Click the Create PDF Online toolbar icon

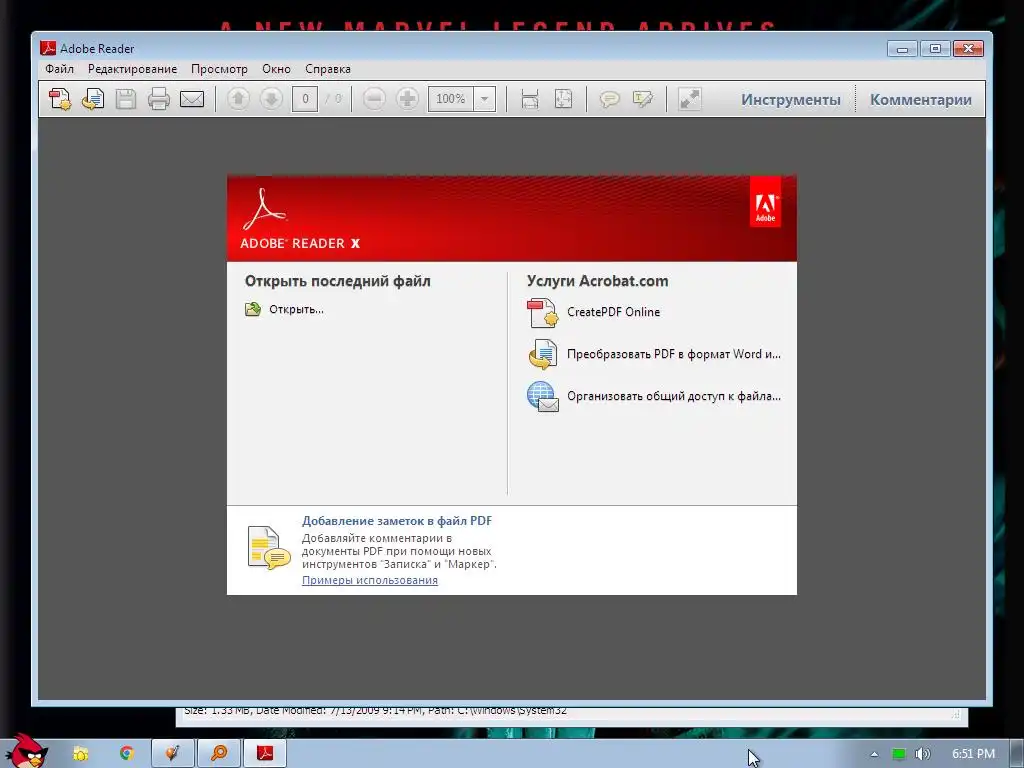pos(60,99)
